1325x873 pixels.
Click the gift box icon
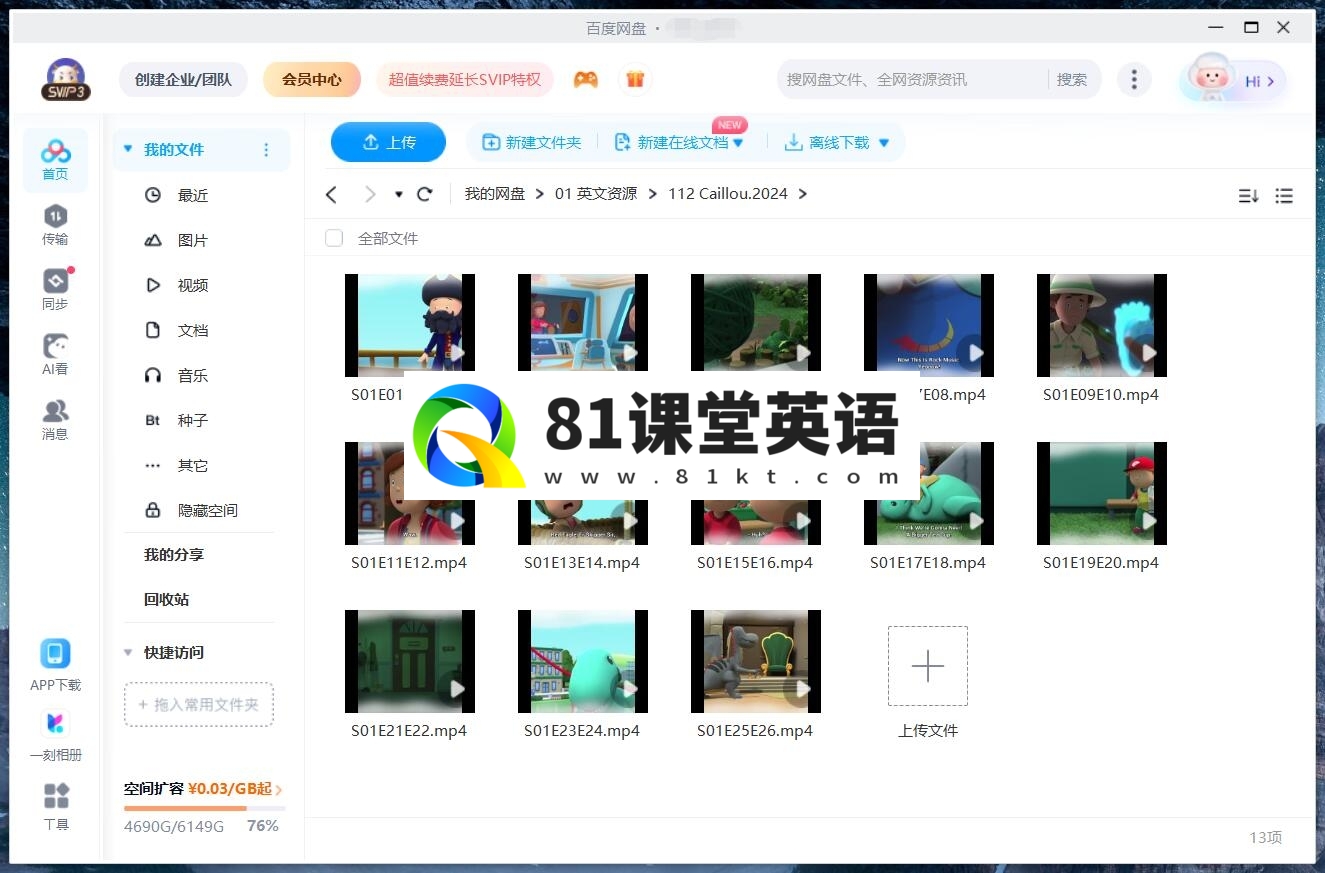pos(635,80)
